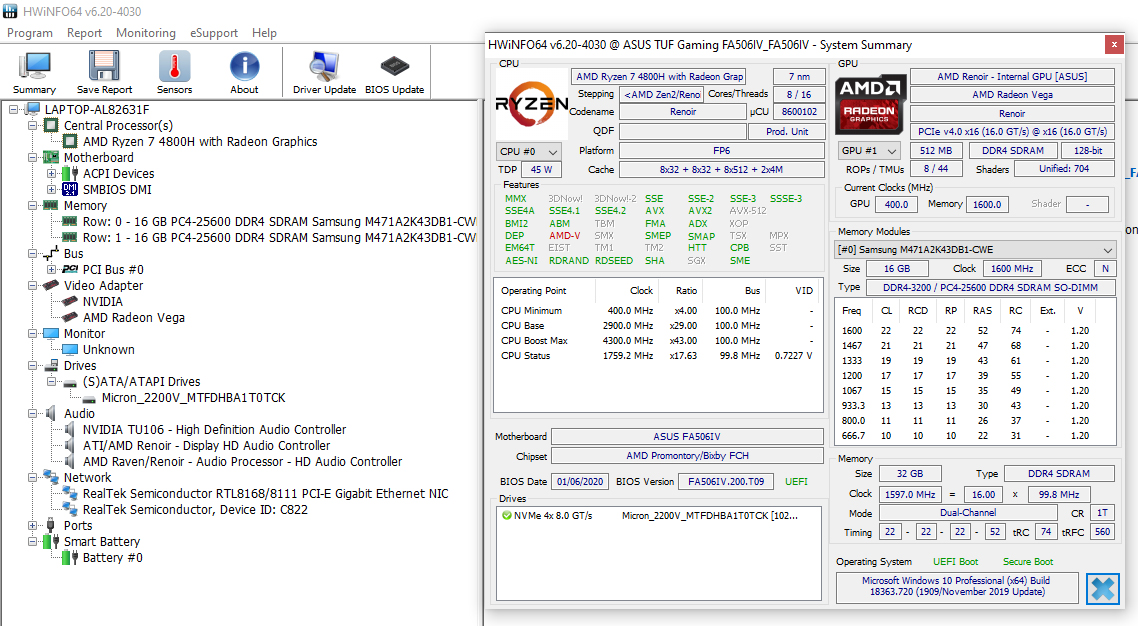Click the Micron_2200V drive icon in tree
This screenshot has height=626, width=1138.
pyautogui.click(x=89, y=398)
